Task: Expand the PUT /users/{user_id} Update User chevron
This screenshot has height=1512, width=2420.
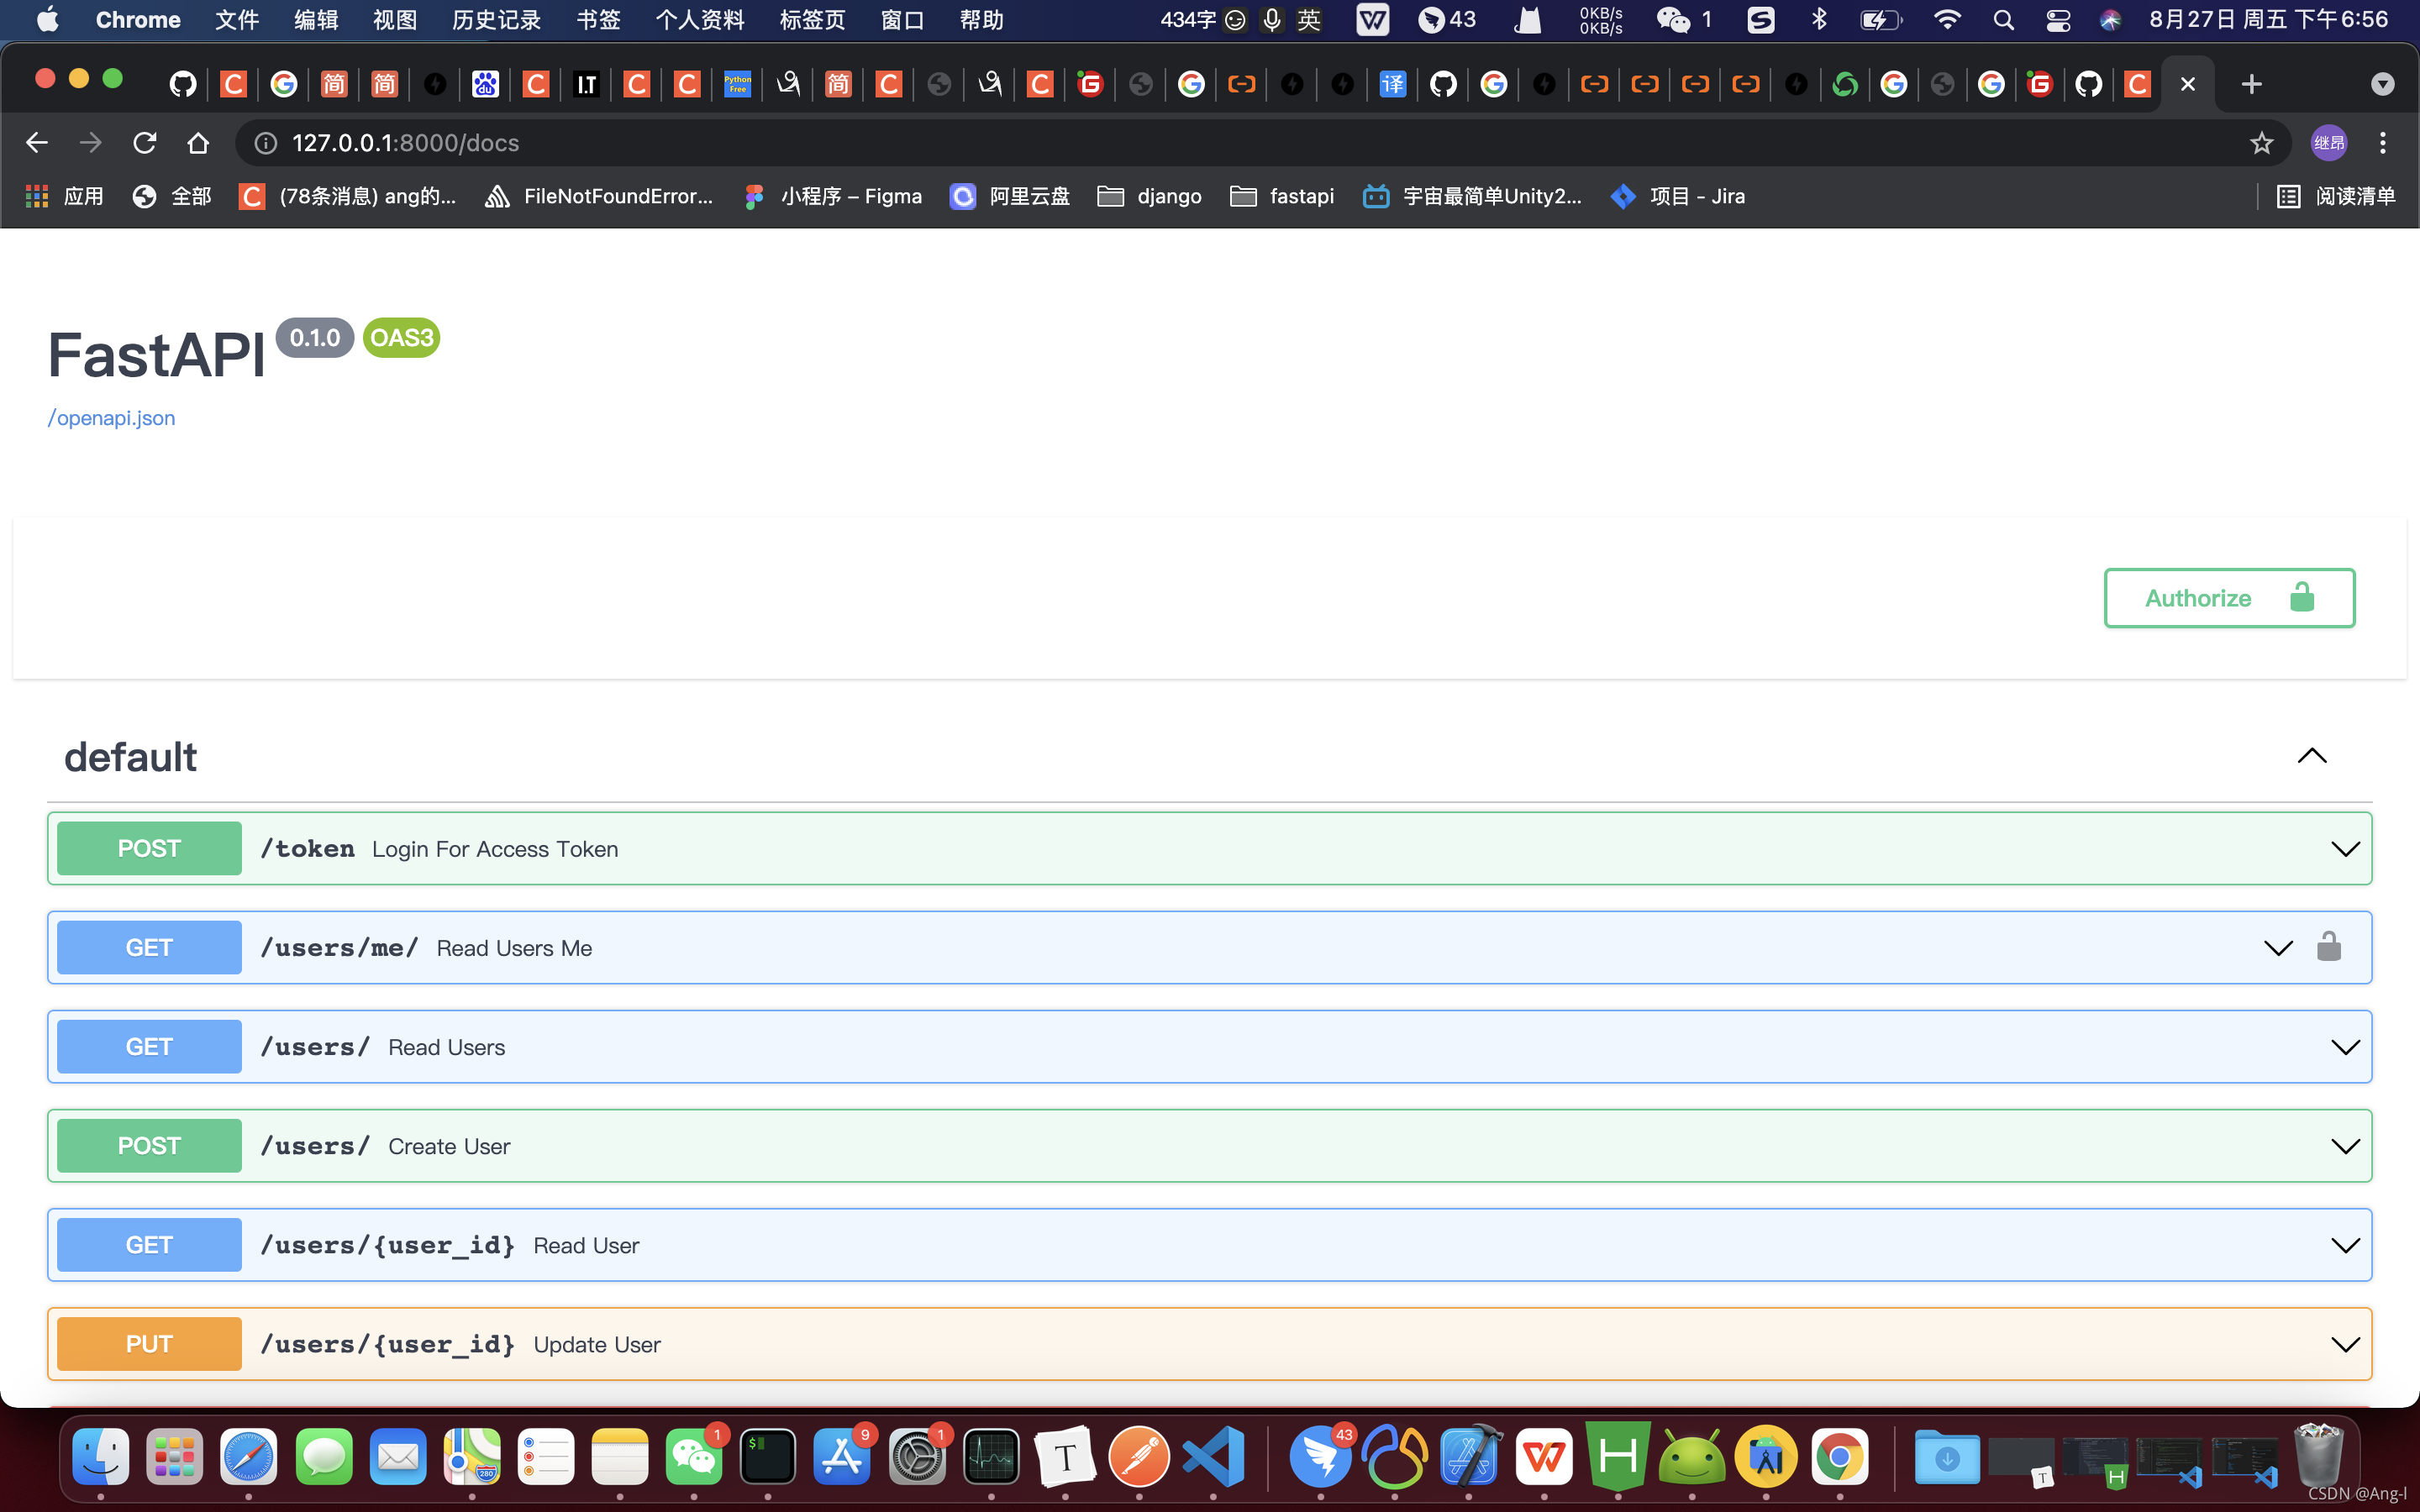Action: (2345, 1344)
